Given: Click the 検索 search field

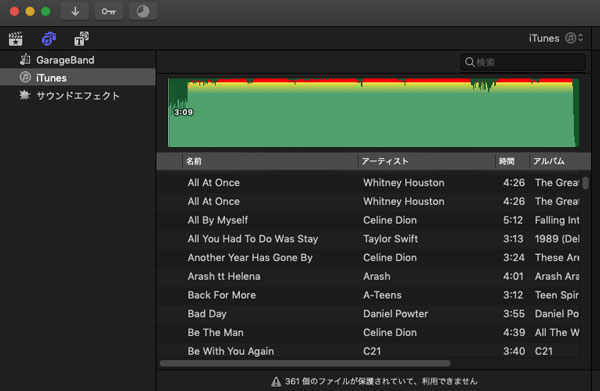Looking at the screenshot, I should click(x=523, y=62).
